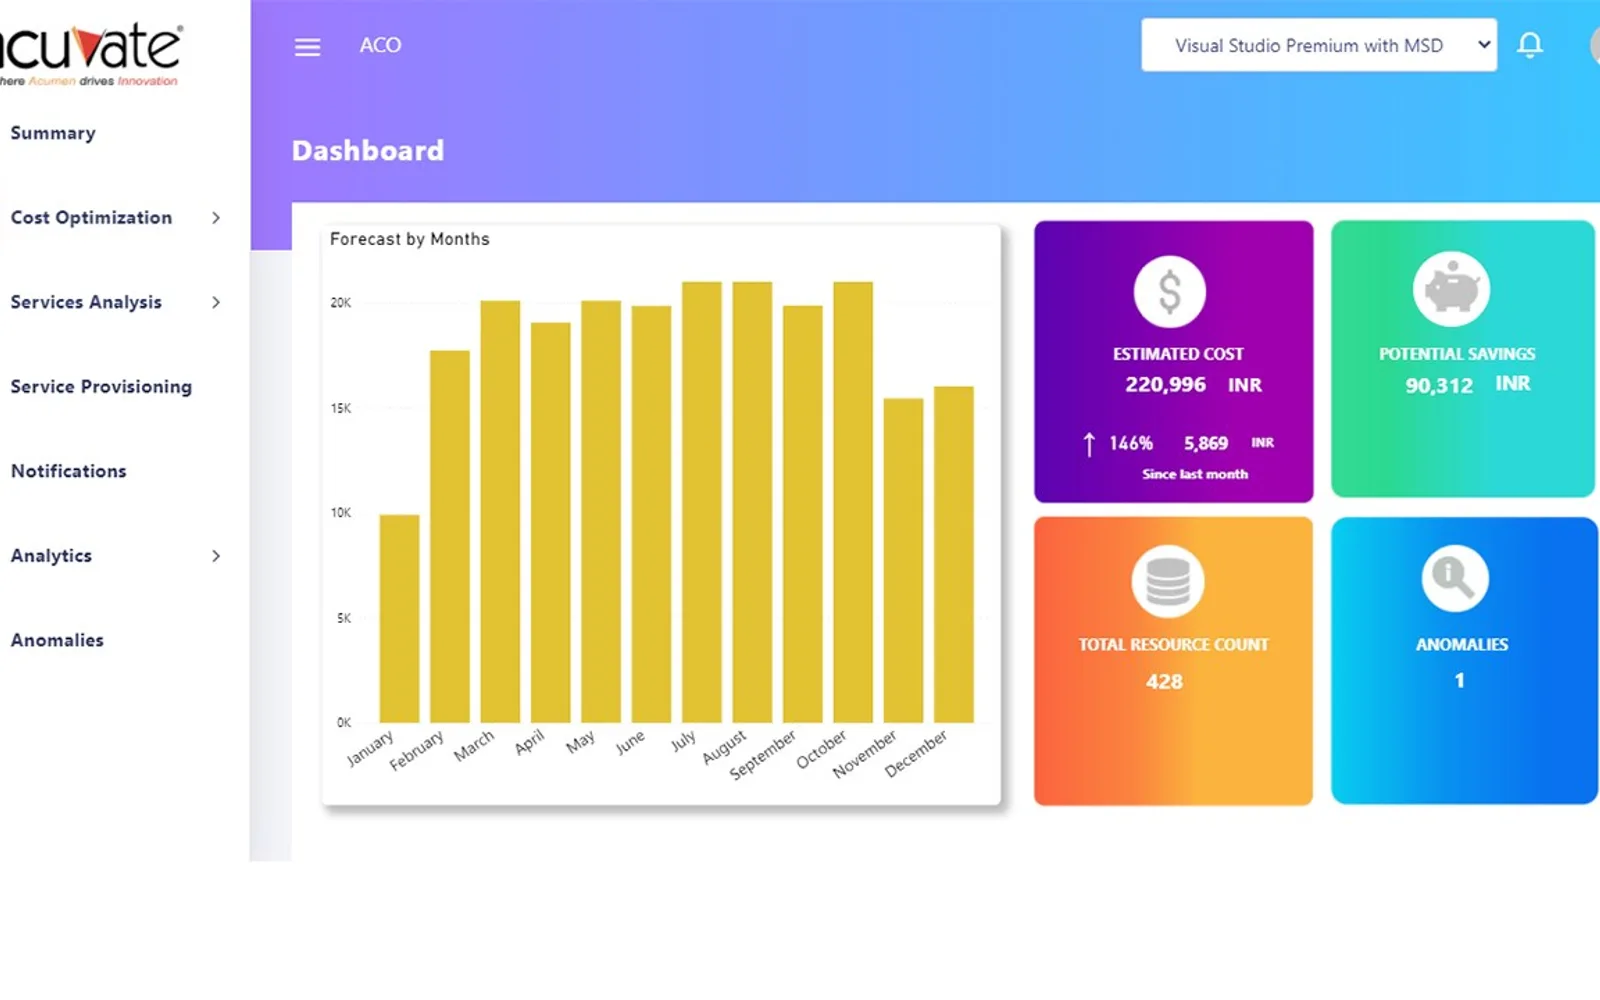Open the Visual Studio Premium with MSD dropdown
This screenshot has height=1000, width=1600.
coord(1319,45)
